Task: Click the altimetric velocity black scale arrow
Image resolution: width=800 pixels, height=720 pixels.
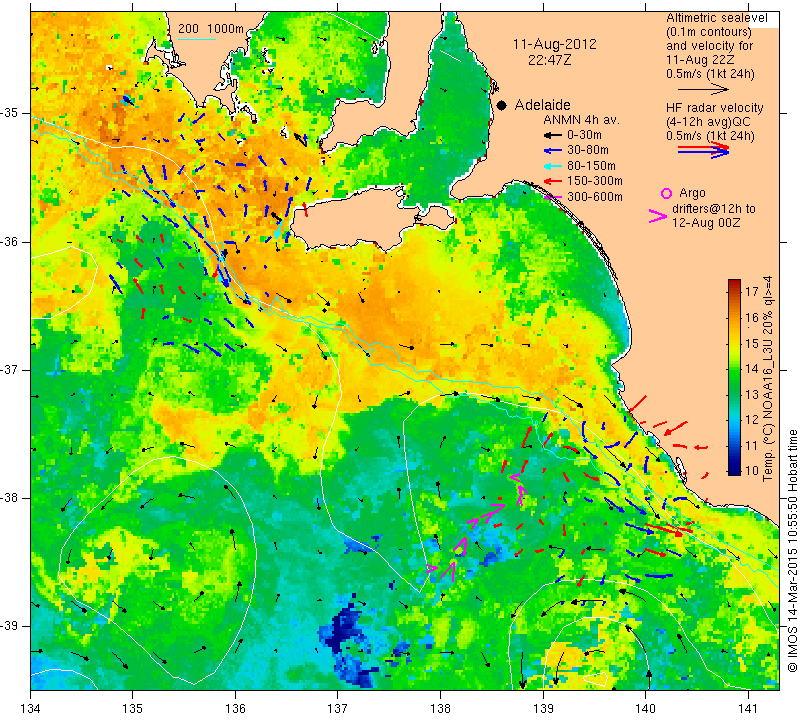Action: pyautogui.click(x=703, y=89)
